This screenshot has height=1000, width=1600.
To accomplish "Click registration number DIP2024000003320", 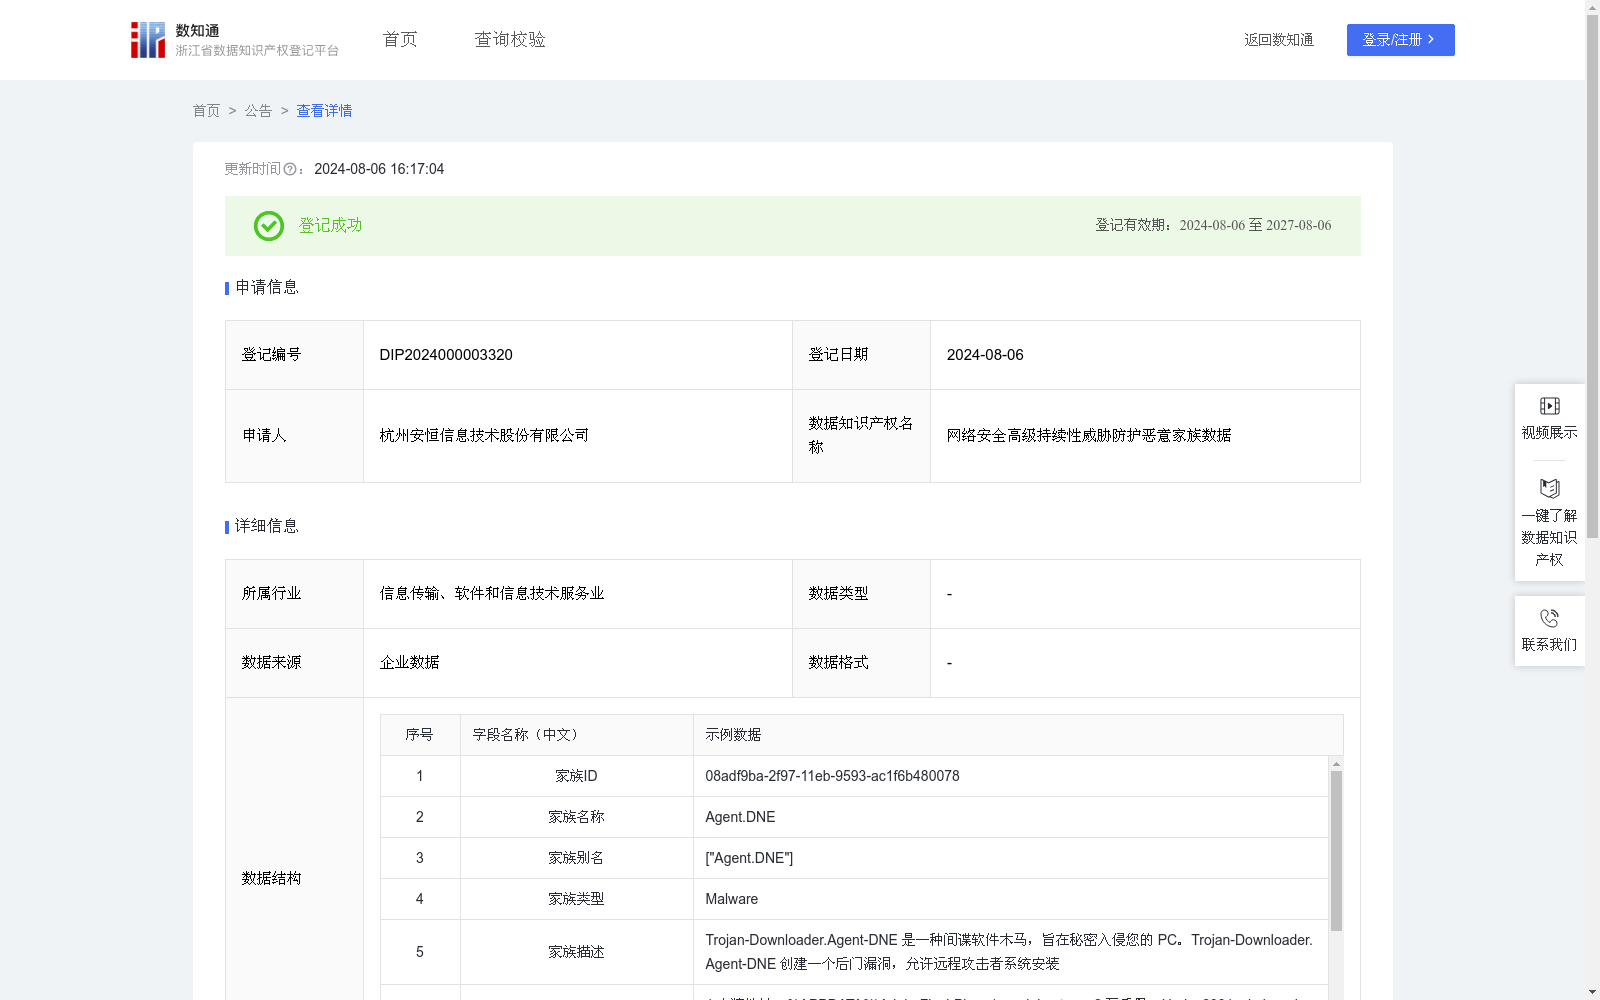I will tap(446, 355).
